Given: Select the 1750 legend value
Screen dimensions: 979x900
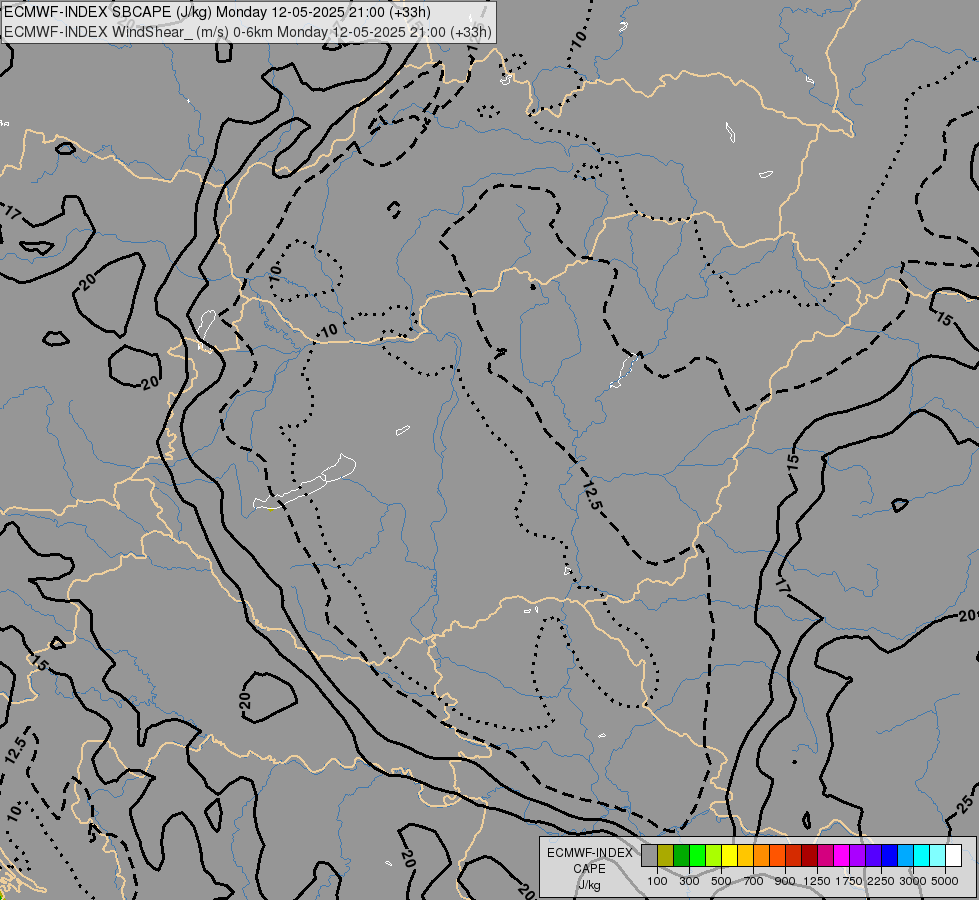Looking at the screenshot, I should [849, 881].
